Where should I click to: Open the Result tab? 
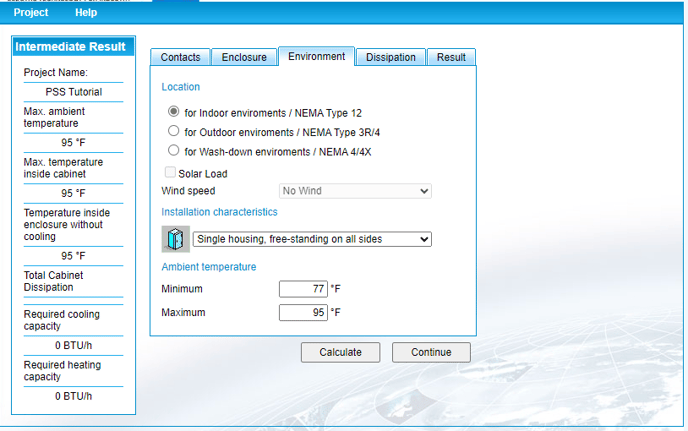451,57
